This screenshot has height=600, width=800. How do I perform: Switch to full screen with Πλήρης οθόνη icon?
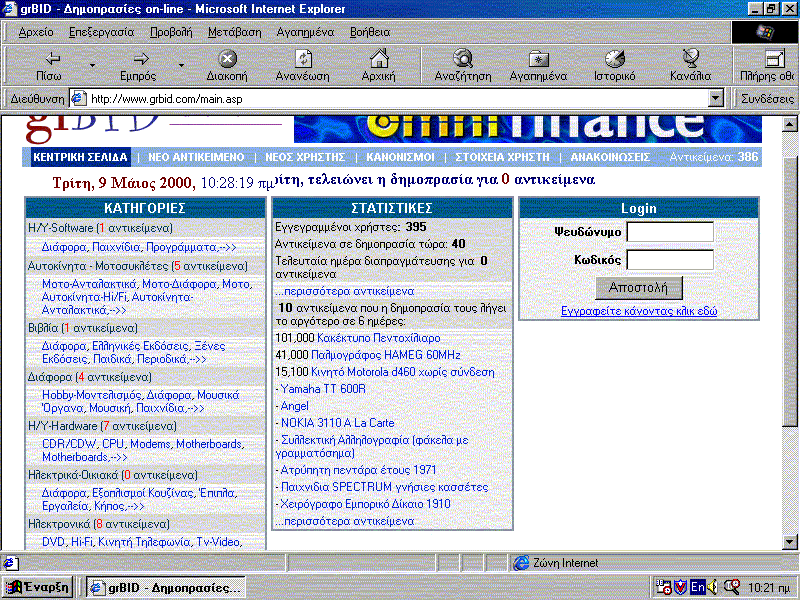(775, 59)
